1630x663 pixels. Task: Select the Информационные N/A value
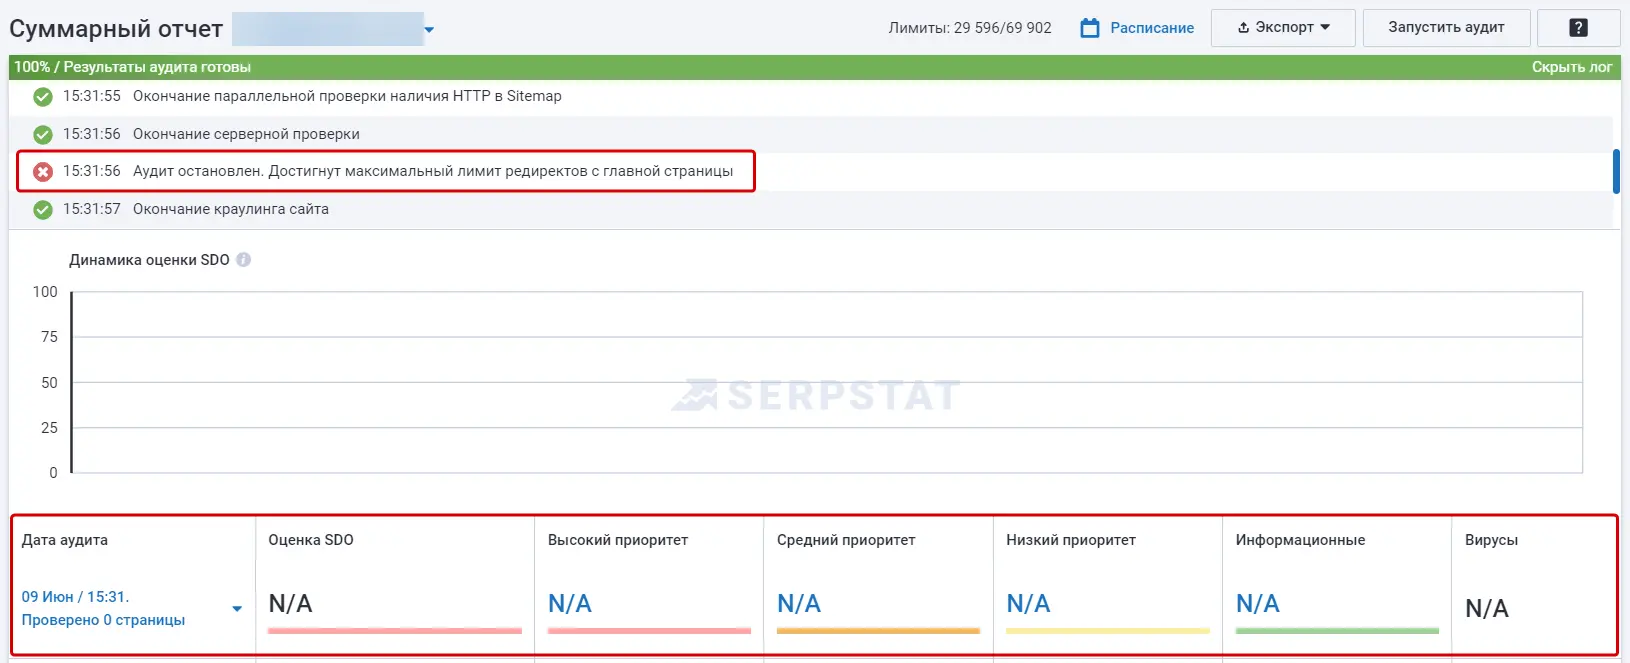[1257, 604]
